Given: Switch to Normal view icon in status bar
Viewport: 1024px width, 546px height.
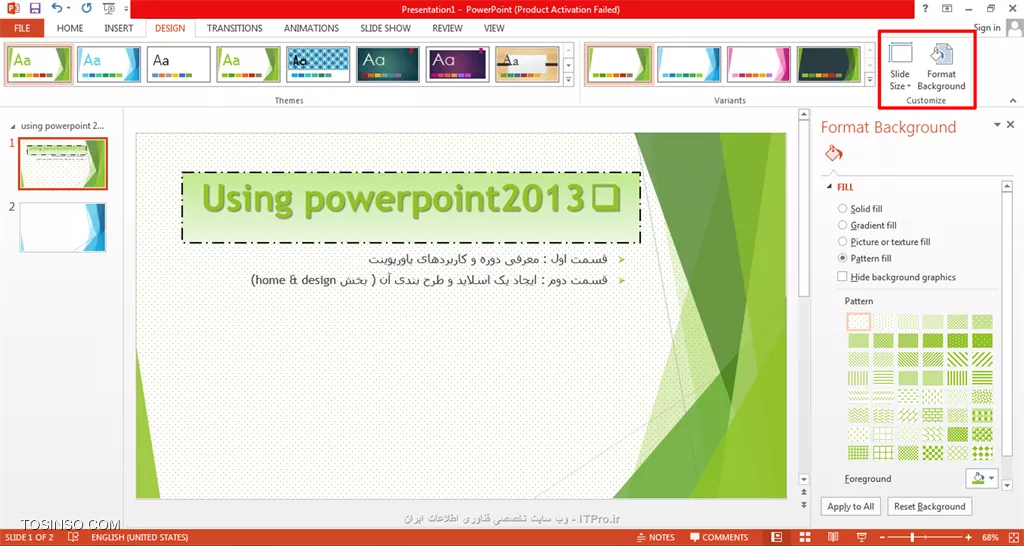Looking at the screenshot, I should click(x=776, y=537).
